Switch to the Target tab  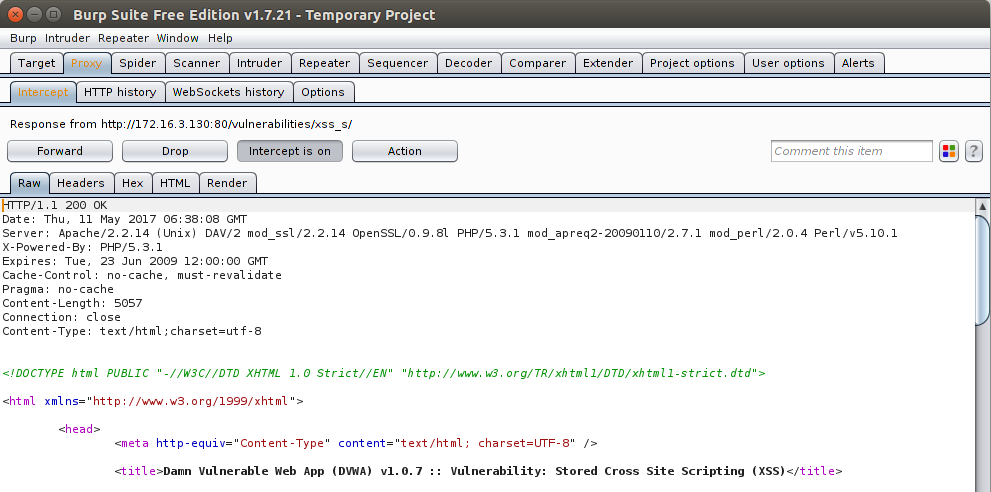[x=37, y=63]
